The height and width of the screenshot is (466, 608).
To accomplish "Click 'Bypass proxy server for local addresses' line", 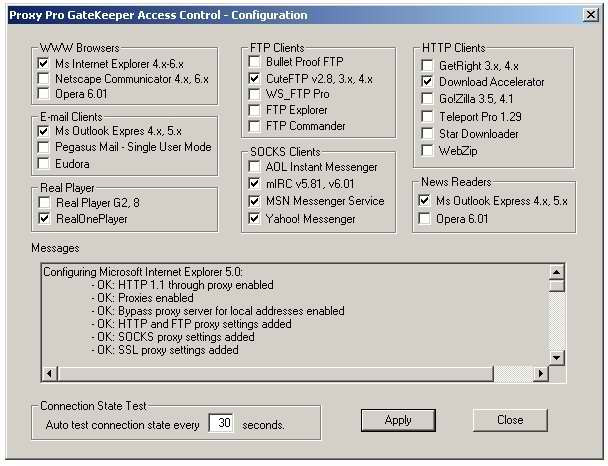I will tap(218, 311).
